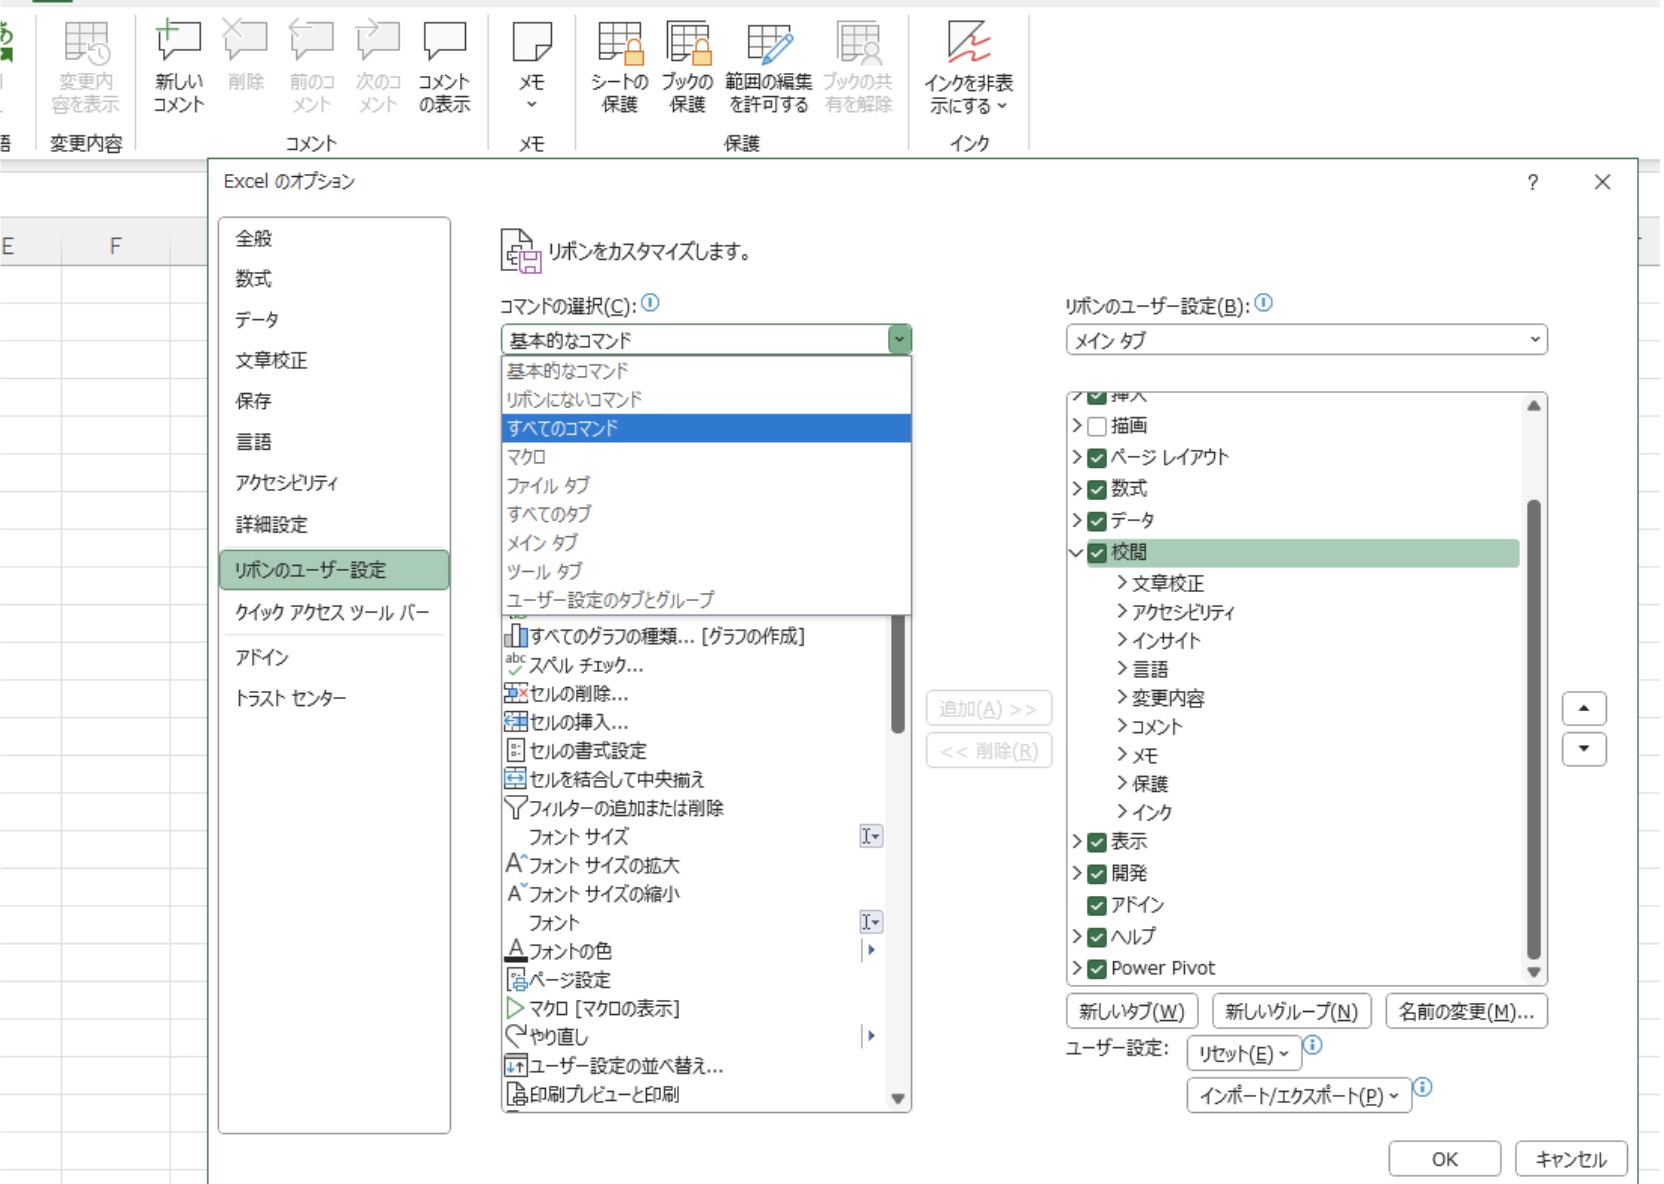
Task: Click the 新しいタブ(W) button
Action: pos(1131,1011)
